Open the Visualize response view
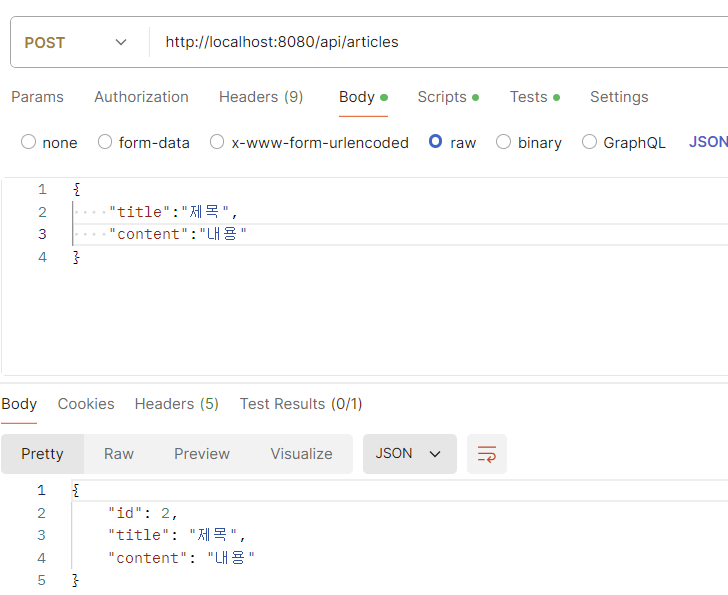This screenshot has width=728, height=595. click(301, 453)
